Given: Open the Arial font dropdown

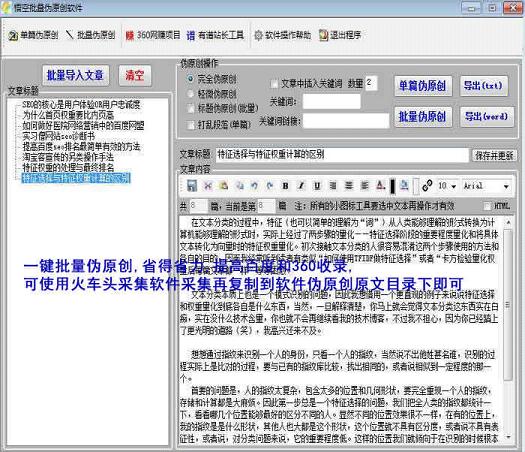Looking at the screenshot, I should click(486, 186).
